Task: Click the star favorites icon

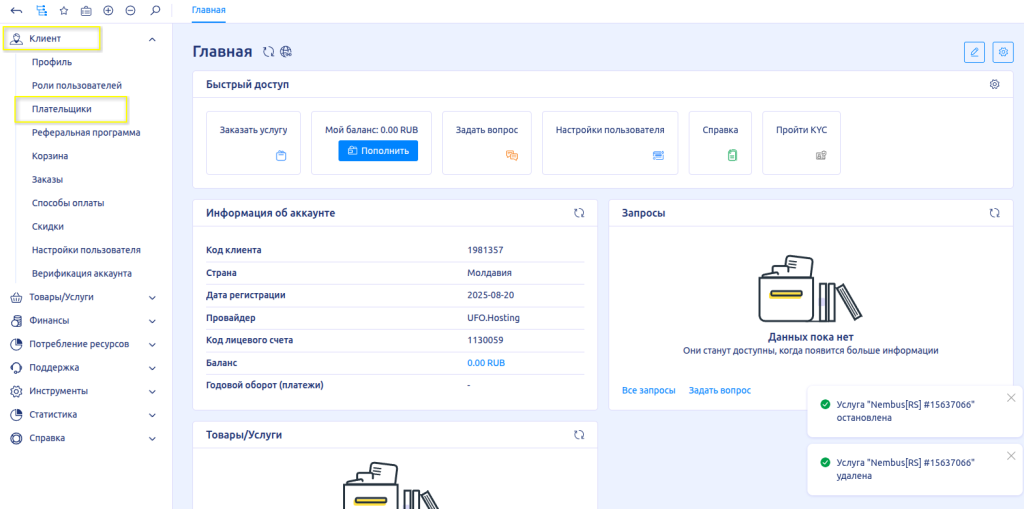Action: coord(64,10)
